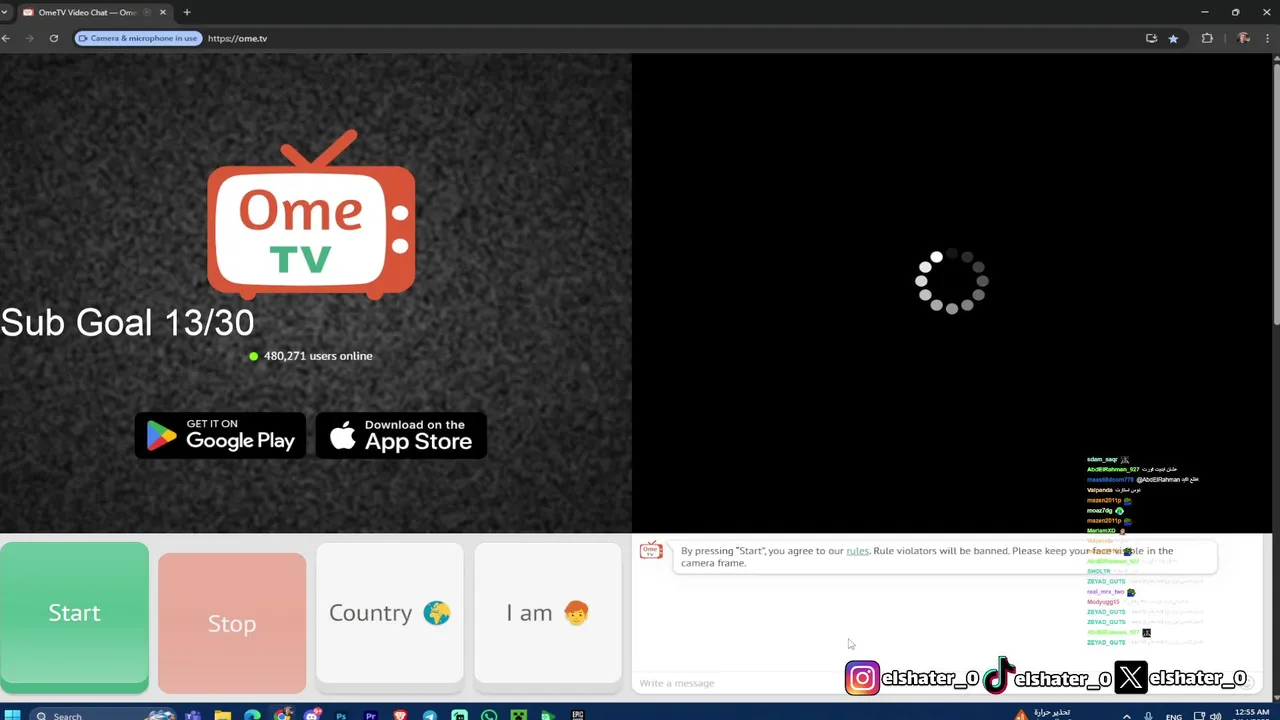Open Epic Games Launcher from taskbar
Viewport: 1280px width, 720px height.
[578, 715]
